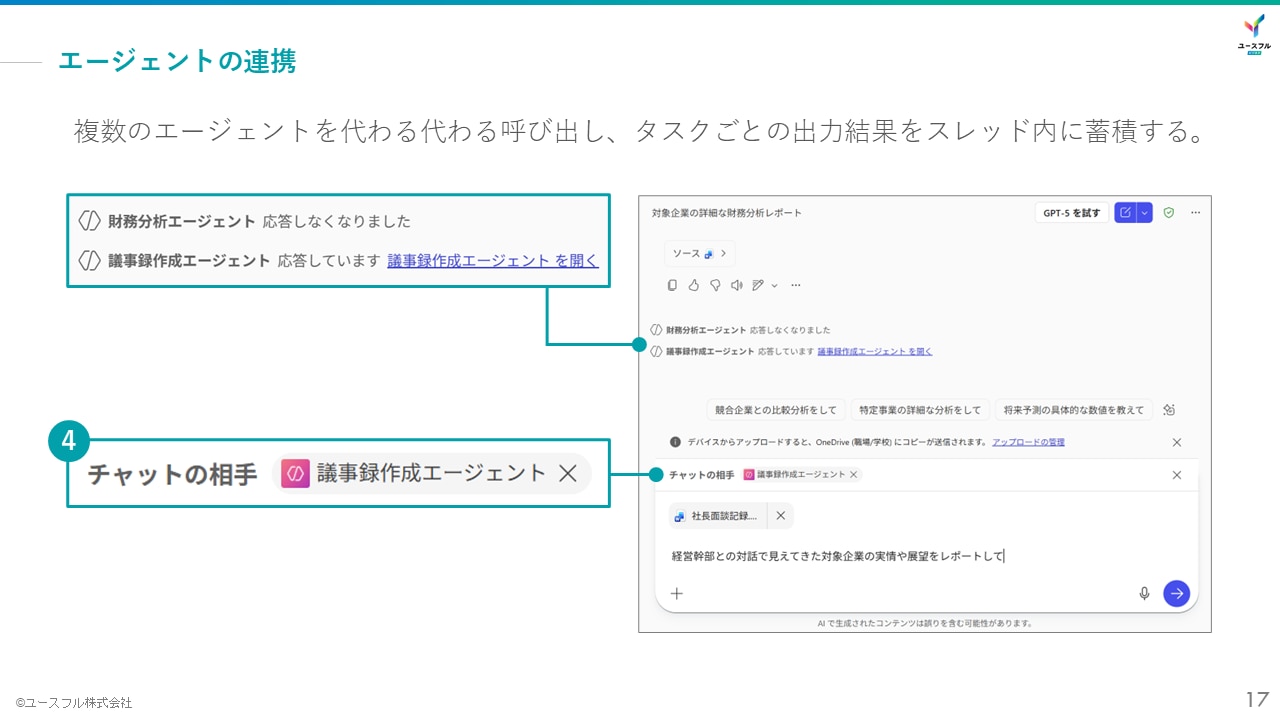The width and height of the screenshot is (1280, 720).
Task: Give a thumbs down to the response
Action: coord(716,285)
